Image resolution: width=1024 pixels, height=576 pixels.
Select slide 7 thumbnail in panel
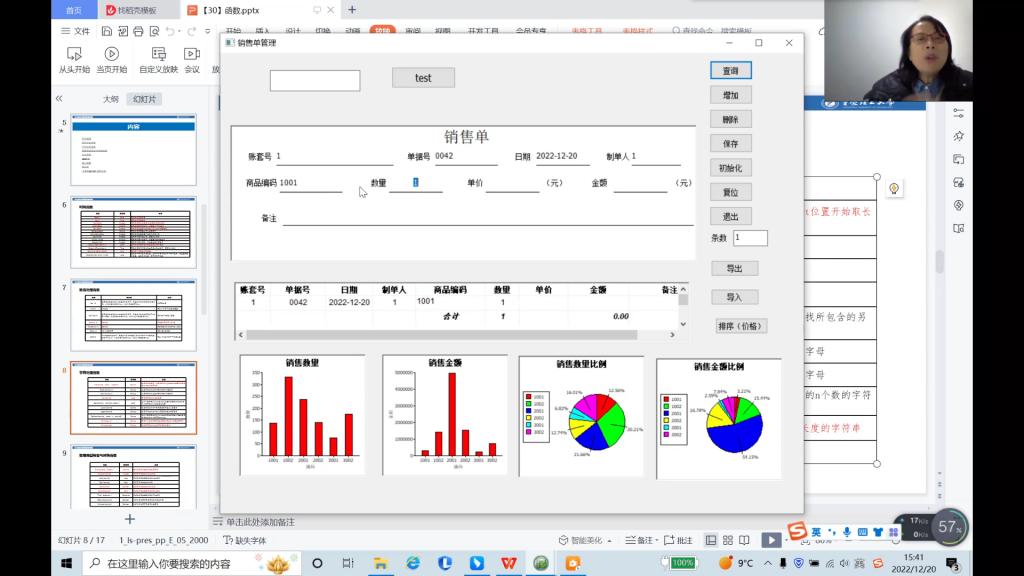pos(133,315)
